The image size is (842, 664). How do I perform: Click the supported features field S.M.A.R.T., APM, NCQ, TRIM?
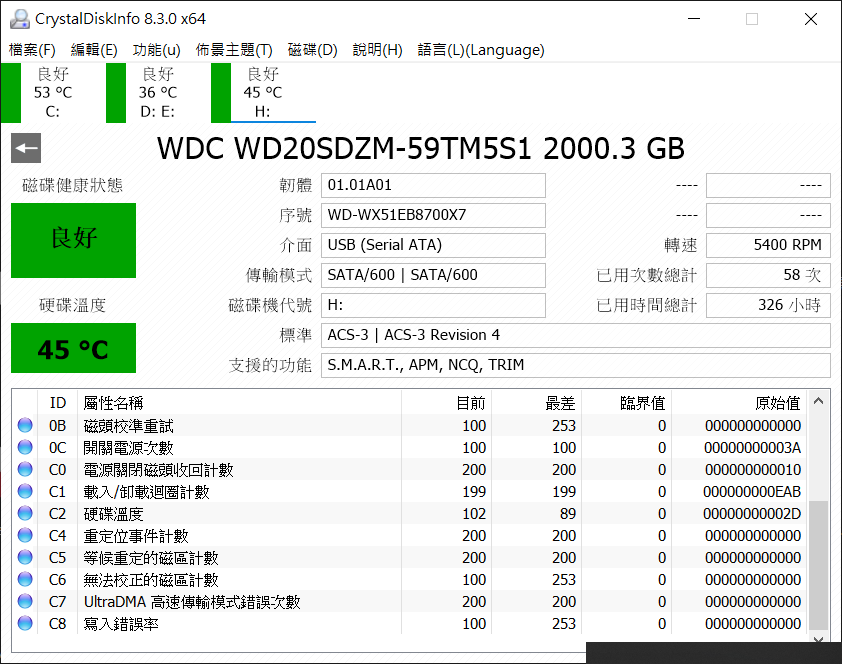click(x=576, y=366)
